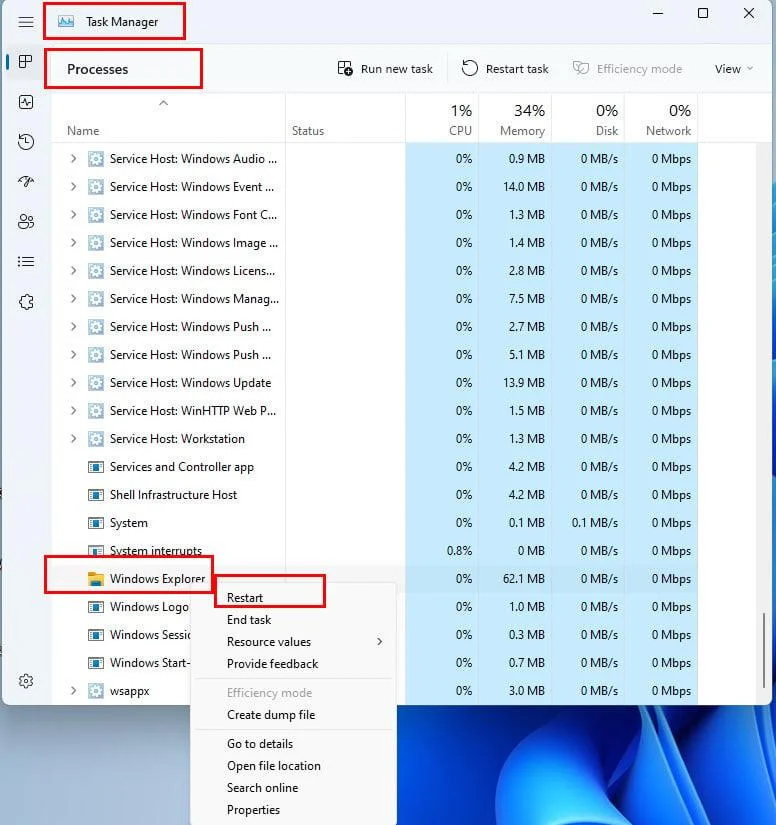Image resolution: width=776 pixels, height=825 pixels.
Task: Click the 13.9 MB memory value
Action: 523,383
